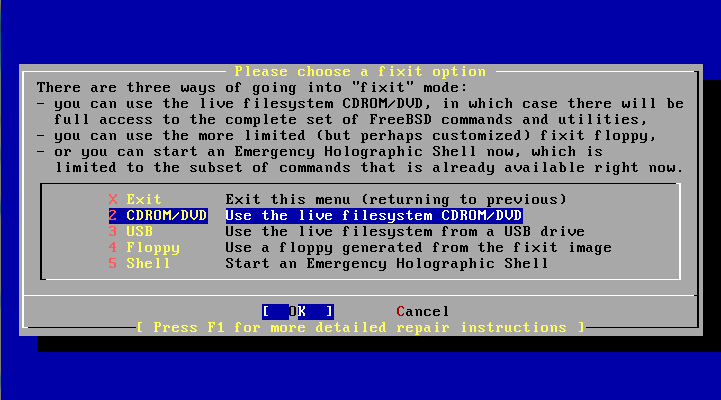
Task: Click the 'Please choose a fixit option' title
Action: (360, 72)
